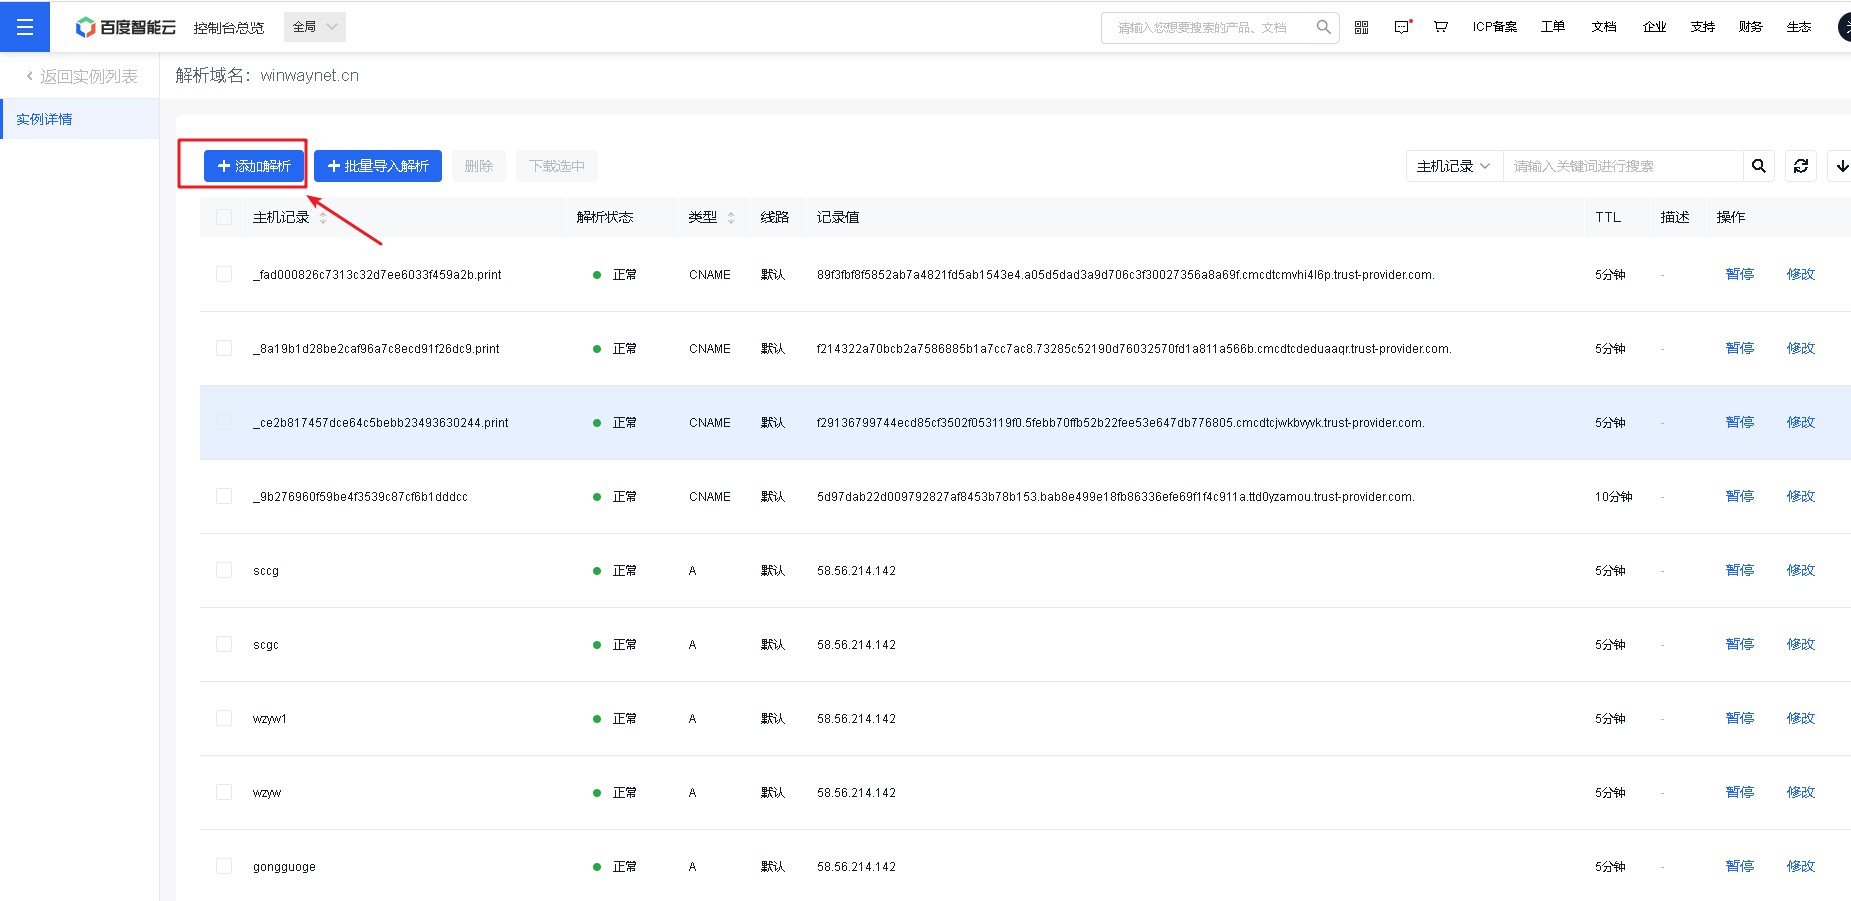
Task: Search host records with magnifier button
Action: [1759, 166]
